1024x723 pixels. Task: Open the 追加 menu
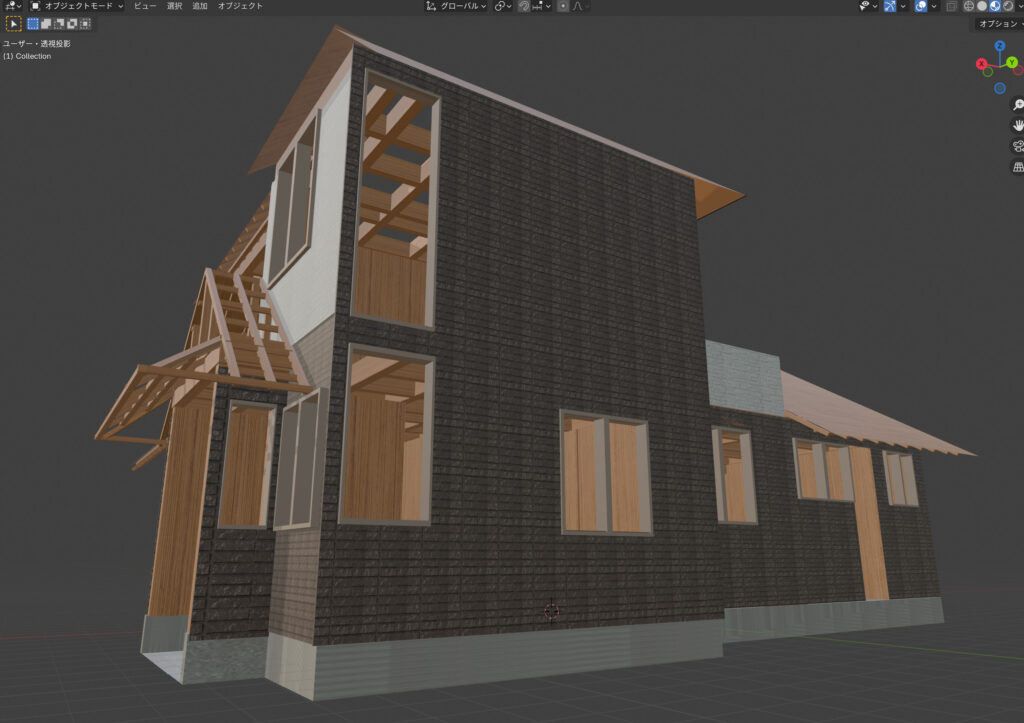(200, 6)
